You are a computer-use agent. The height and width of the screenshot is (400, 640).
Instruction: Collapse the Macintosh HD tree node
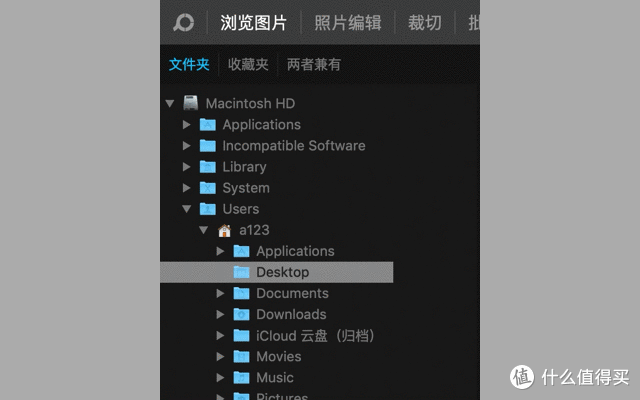170,103
